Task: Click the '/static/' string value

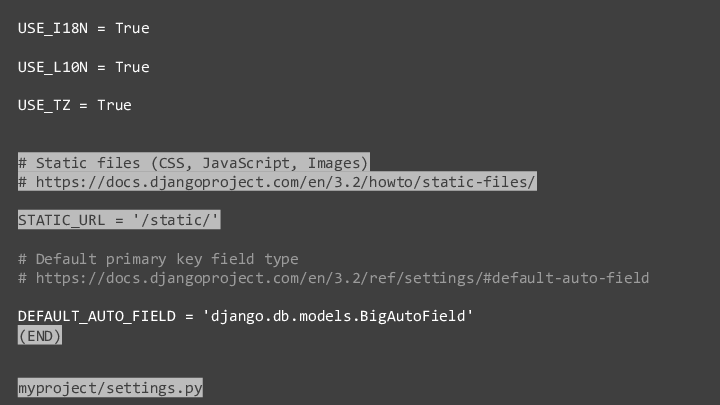Action: 176,220
